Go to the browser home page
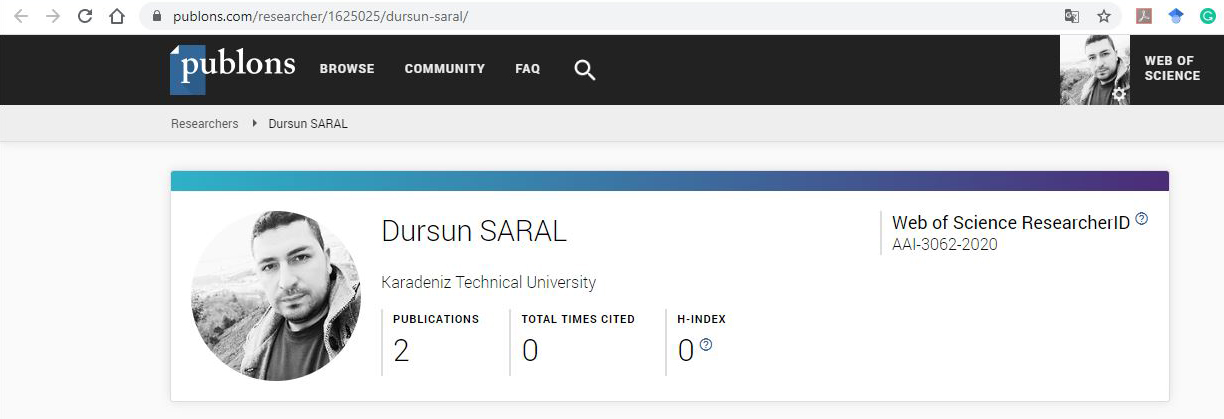Viewport: 1224px width, 419px height. 117,16
